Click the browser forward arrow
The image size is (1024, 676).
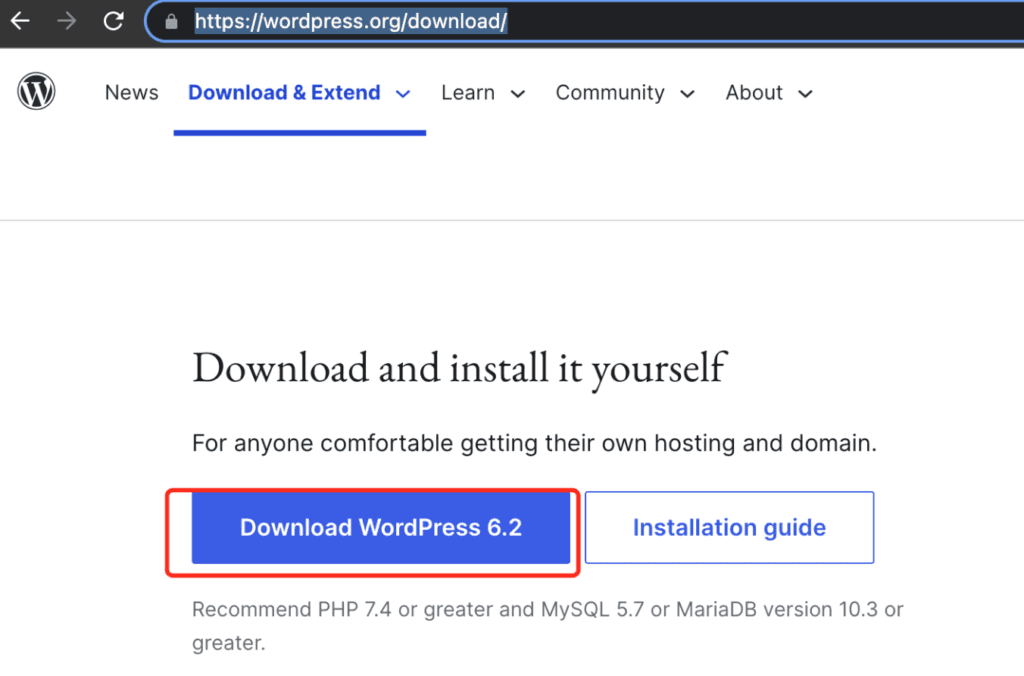point(66,22)
